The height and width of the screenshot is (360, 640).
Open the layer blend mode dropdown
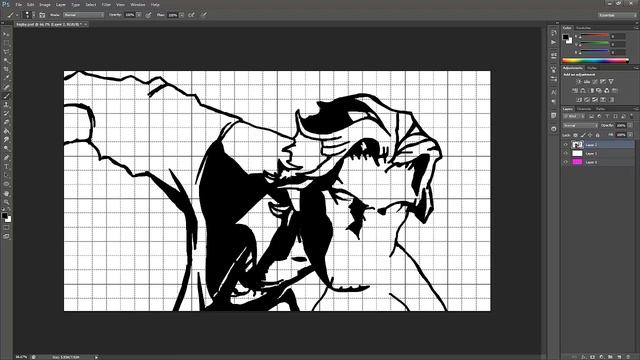580,125
